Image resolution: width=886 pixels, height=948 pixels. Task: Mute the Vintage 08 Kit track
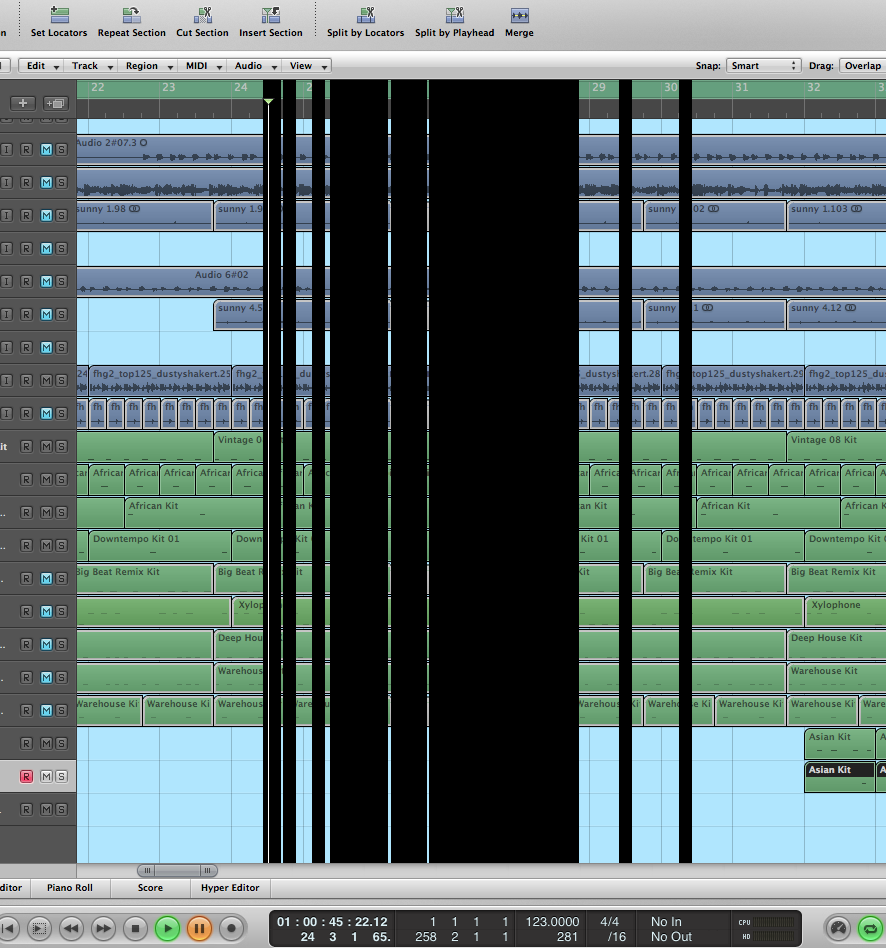click(x=47, y=446)
